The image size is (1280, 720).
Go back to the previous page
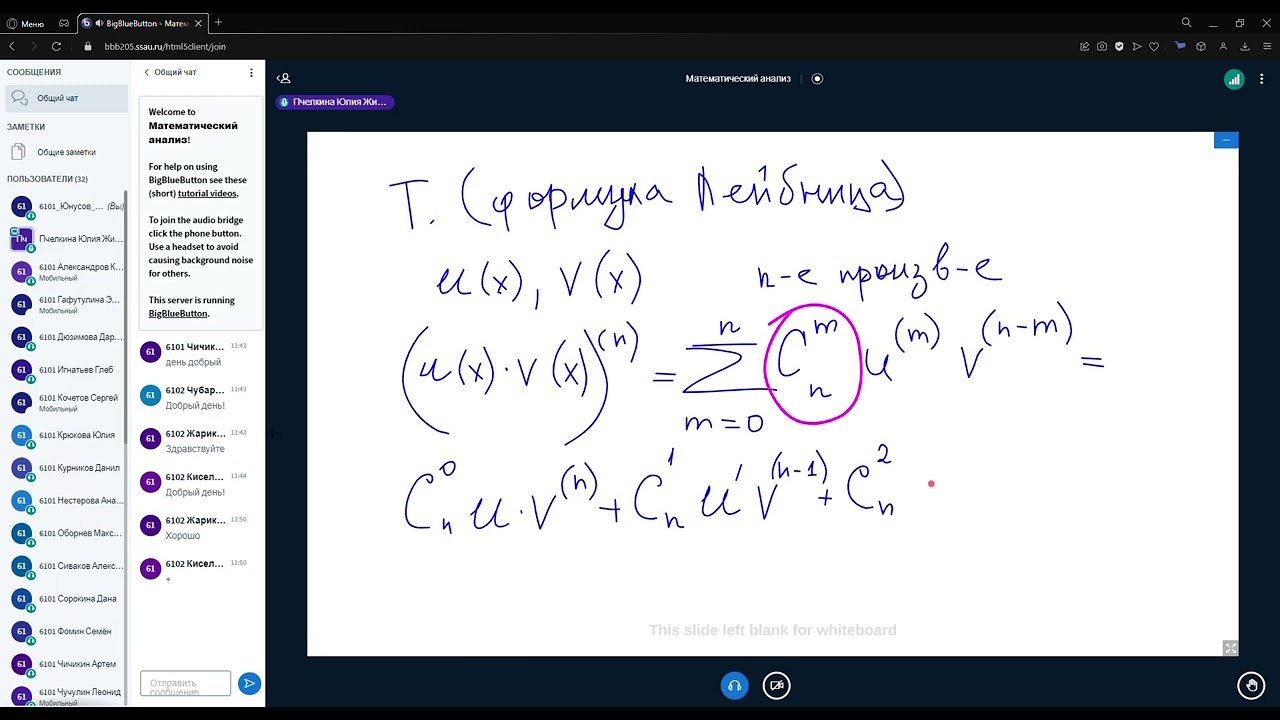click(12, 46)
